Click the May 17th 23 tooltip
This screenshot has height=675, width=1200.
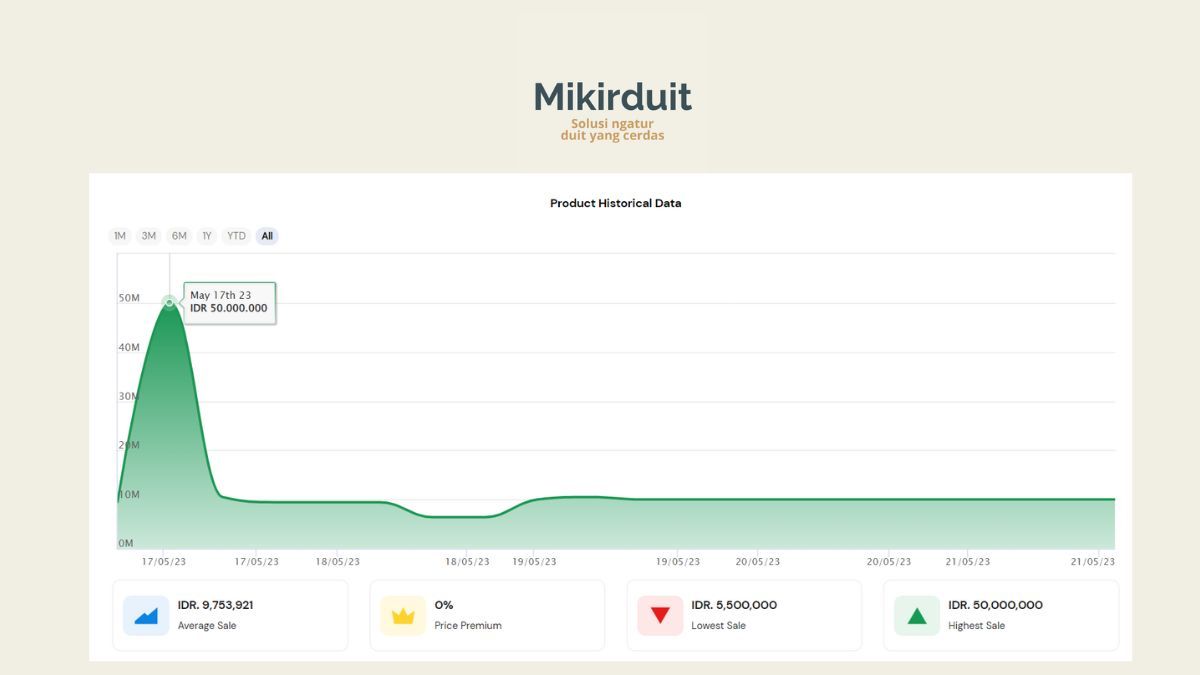click(x=230, y=302)
